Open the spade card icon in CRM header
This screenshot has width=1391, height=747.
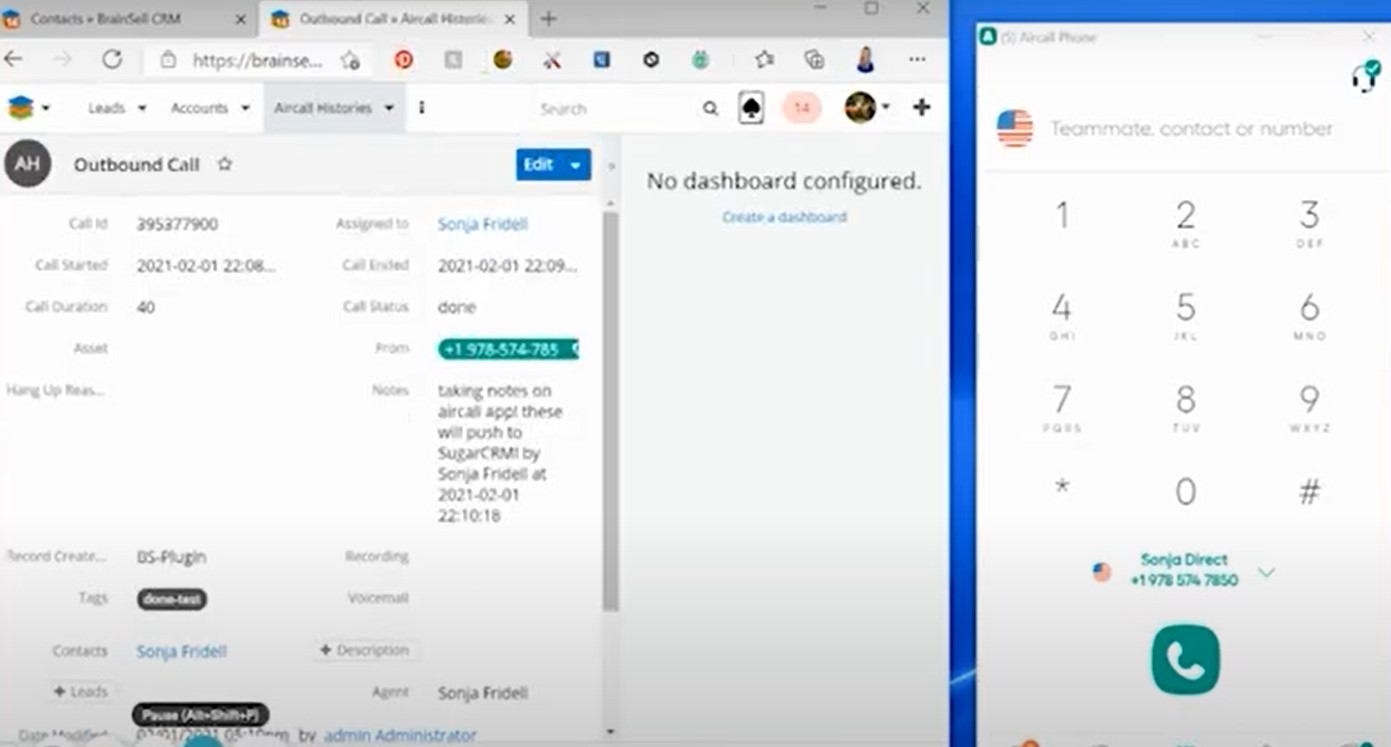click(x=751, y=108)
